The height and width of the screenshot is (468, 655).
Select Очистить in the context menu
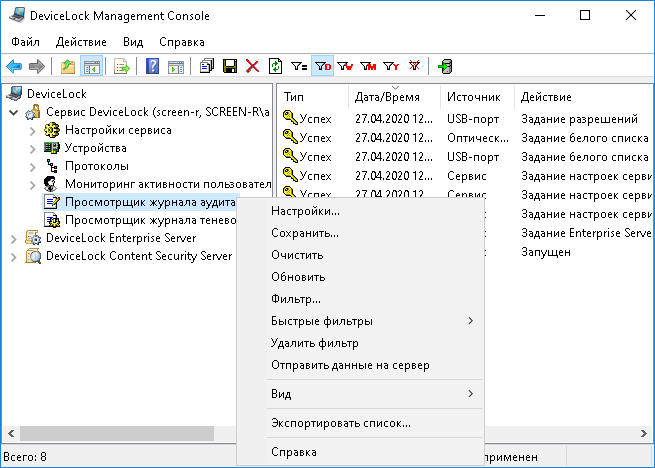tap(297, 255)
